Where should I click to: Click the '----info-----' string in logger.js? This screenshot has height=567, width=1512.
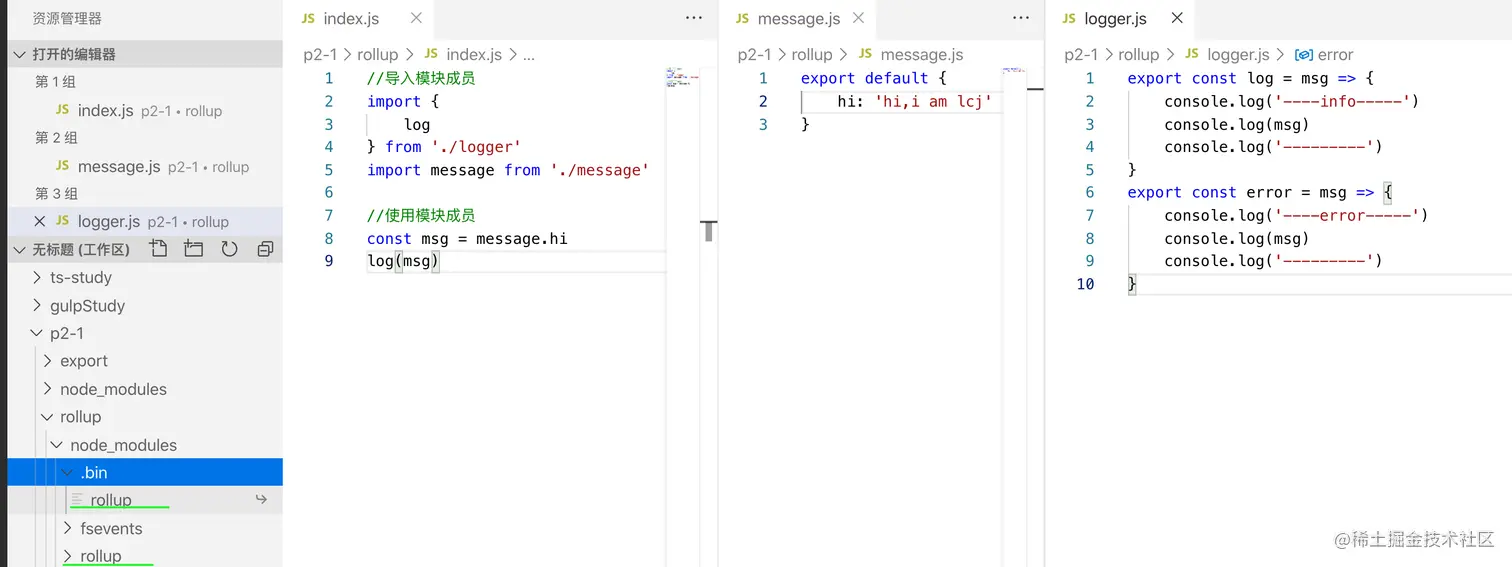pyautogui.click(x=1342, y=101)
